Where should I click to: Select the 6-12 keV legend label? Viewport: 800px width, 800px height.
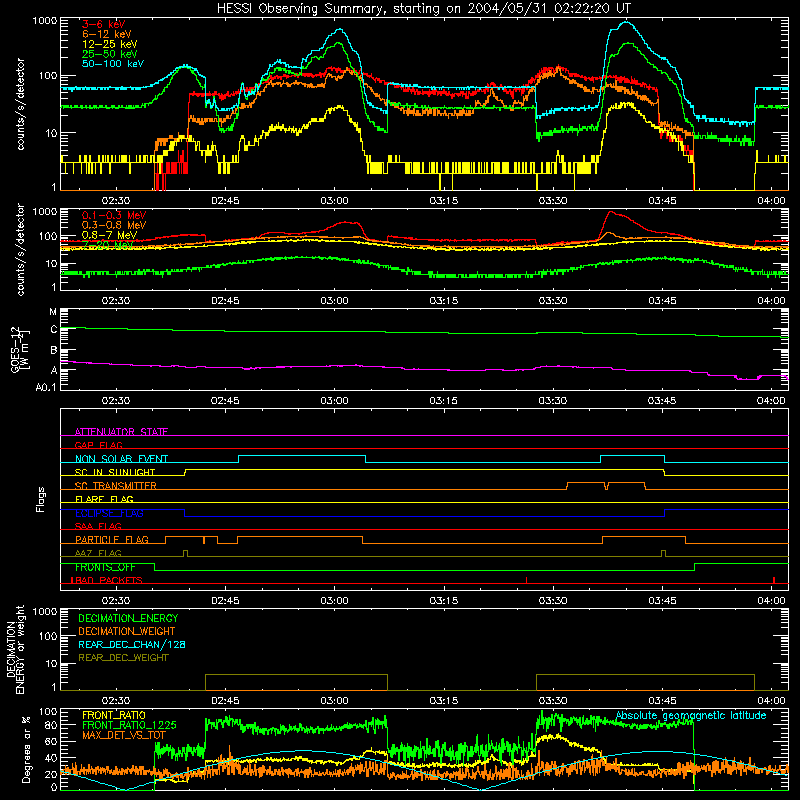pyautogui.click(x=107, y=34)
